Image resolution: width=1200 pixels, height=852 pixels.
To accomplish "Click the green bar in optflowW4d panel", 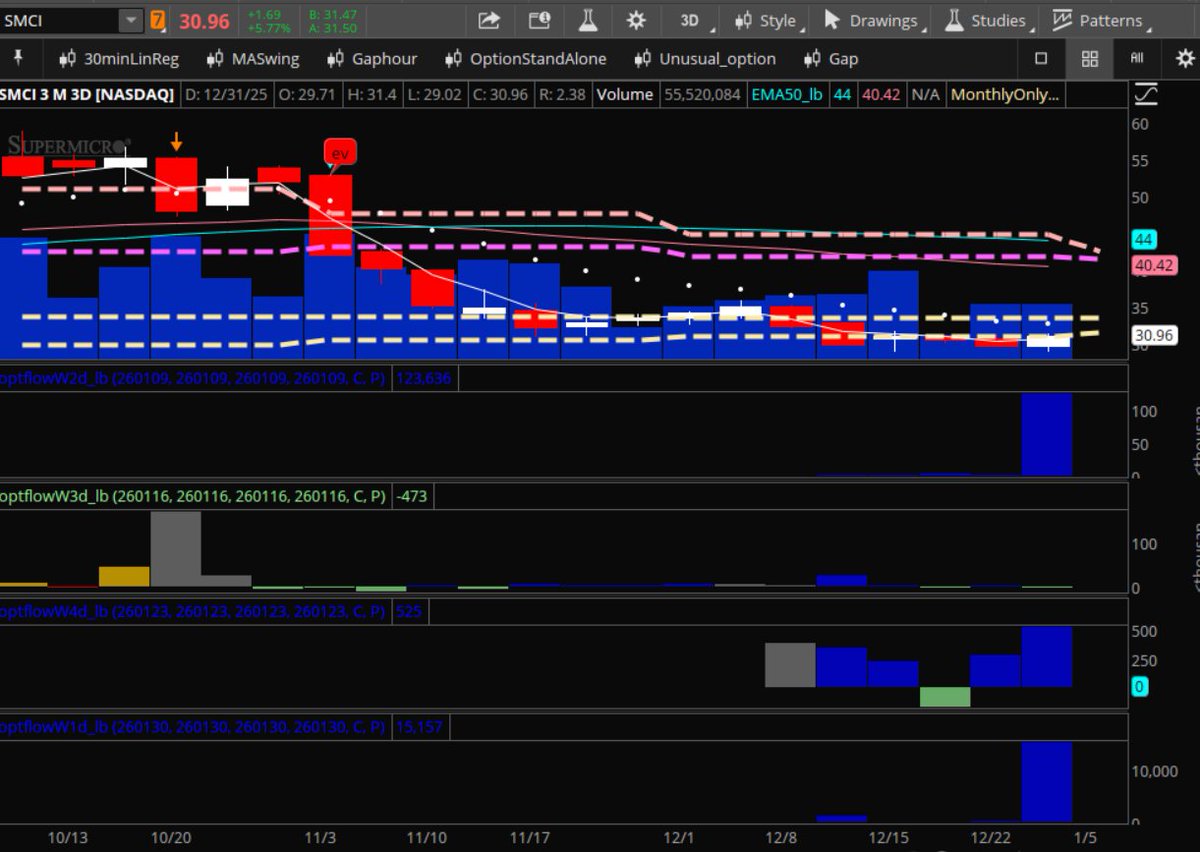I will point(945,697).
